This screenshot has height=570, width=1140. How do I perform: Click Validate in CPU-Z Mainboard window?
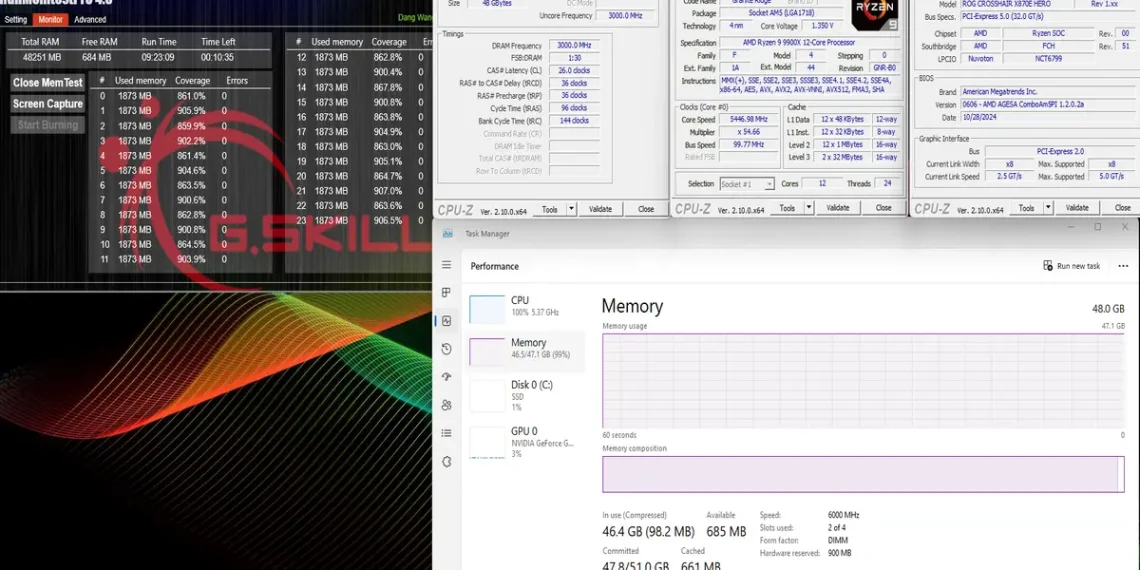[1077, 208]
